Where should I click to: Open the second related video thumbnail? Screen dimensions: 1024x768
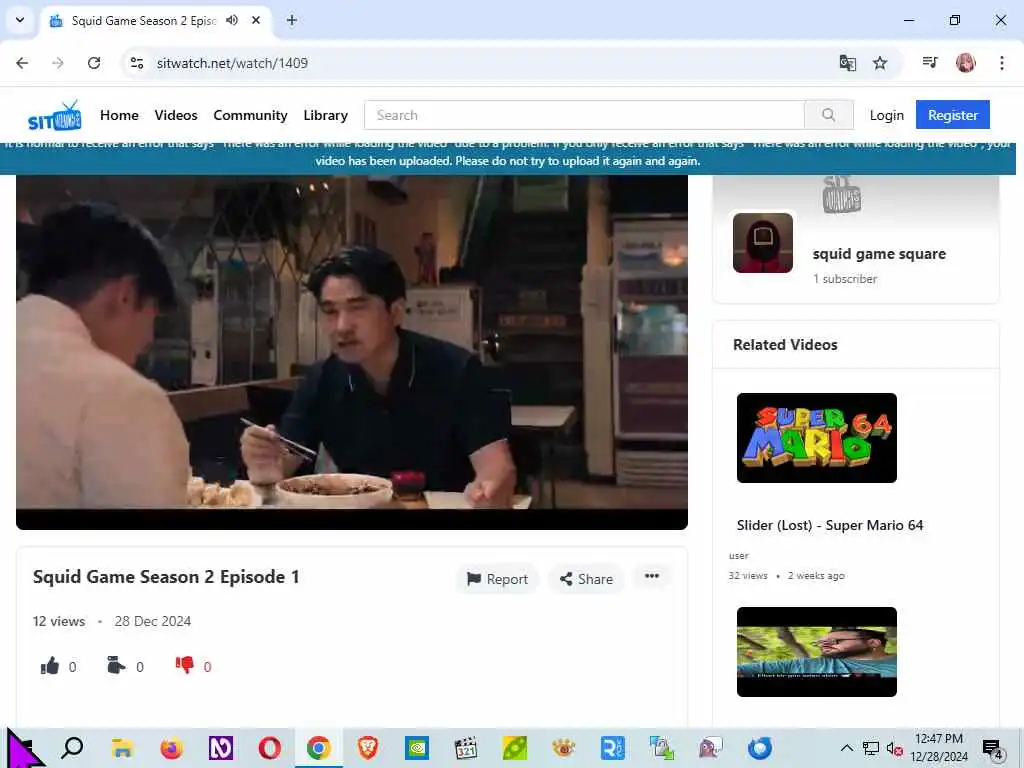coord(816,652)
